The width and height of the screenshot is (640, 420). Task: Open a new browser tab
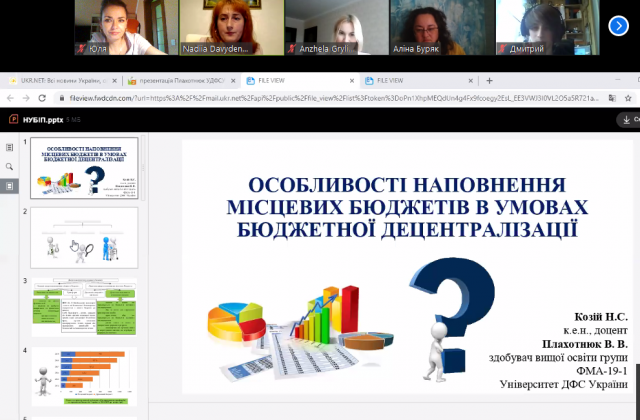(x=489, y=81)
